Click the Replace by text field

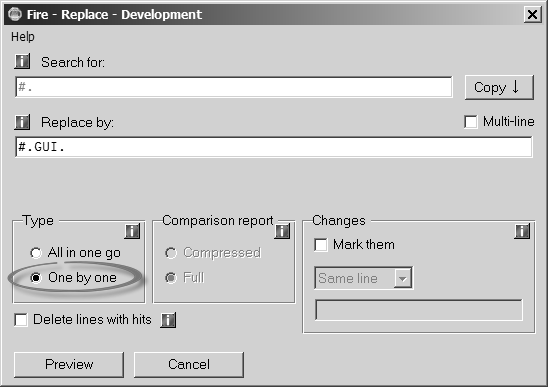(274, 147)
